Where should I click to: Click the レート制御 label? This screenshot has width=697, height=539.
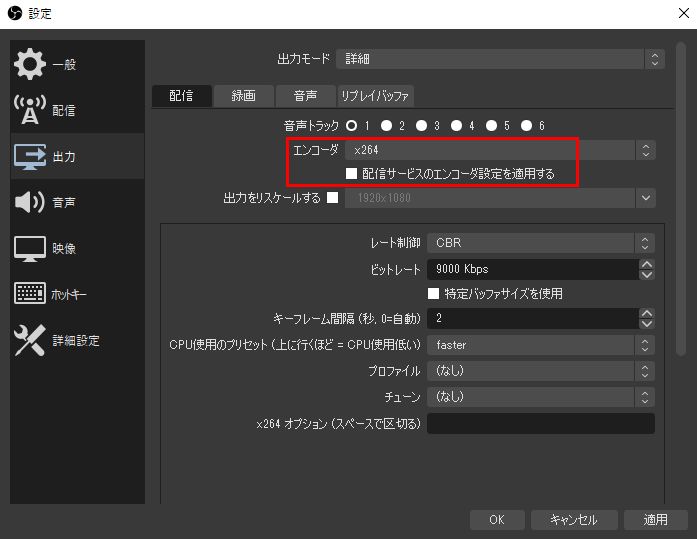(395, 243)
